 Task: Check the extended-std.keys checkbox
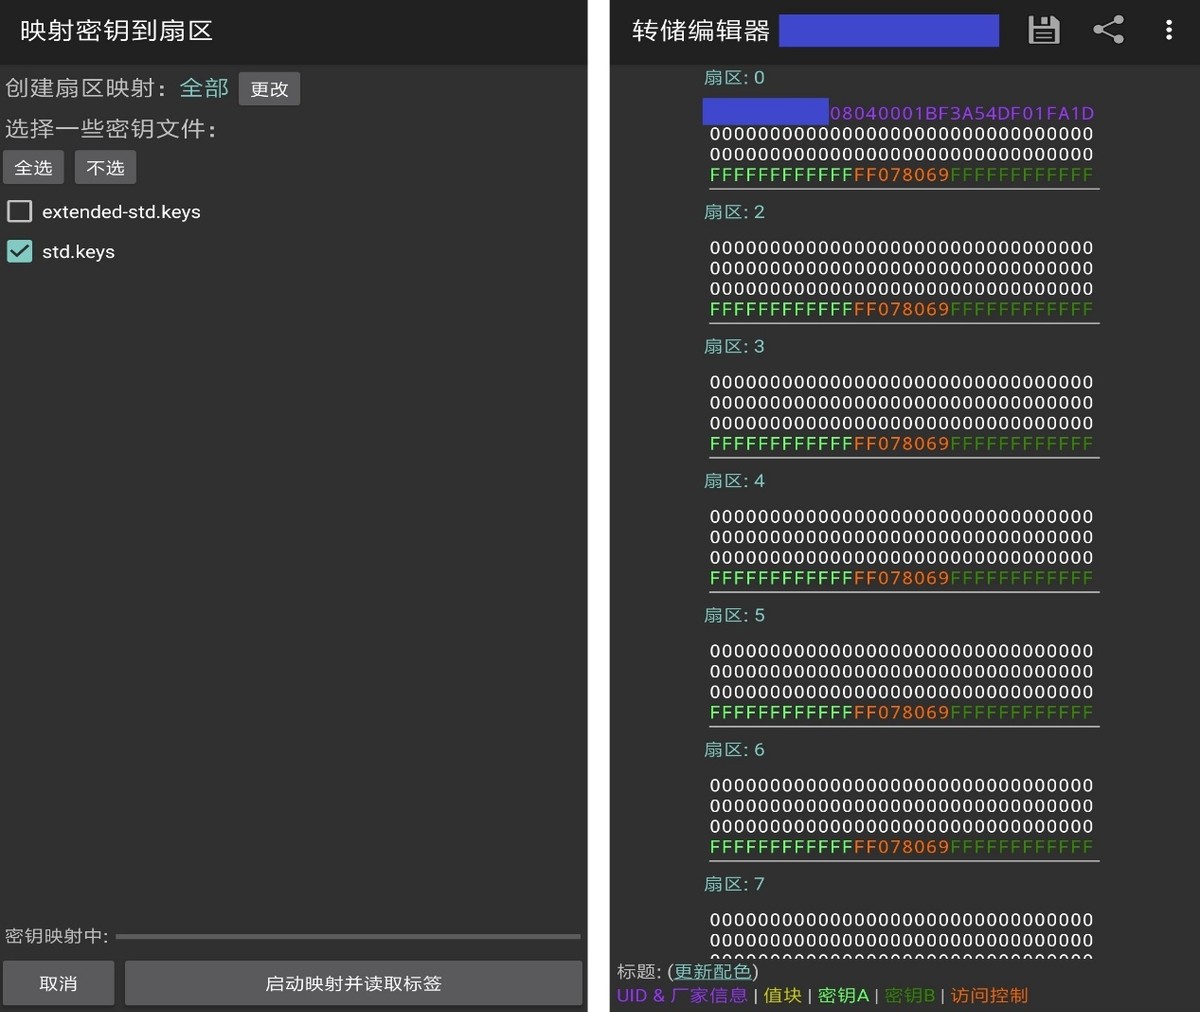19,211
